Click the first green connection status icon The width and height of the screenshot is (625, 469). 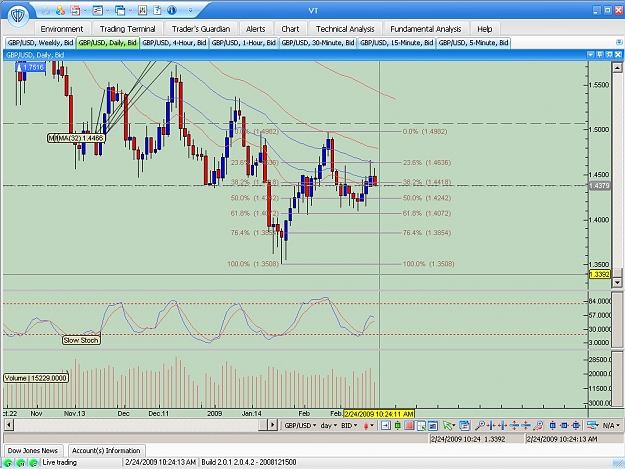point(8,463)
